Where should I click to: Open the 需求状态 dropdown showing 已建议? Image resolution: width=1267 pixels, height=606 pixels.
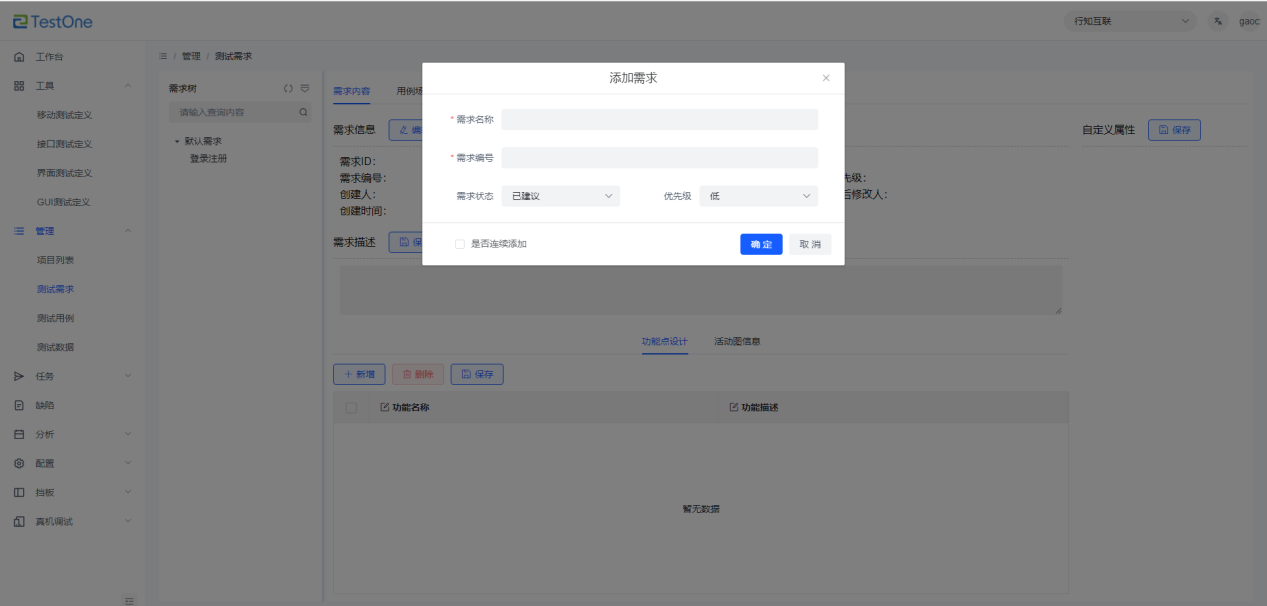tap(560, 196)
